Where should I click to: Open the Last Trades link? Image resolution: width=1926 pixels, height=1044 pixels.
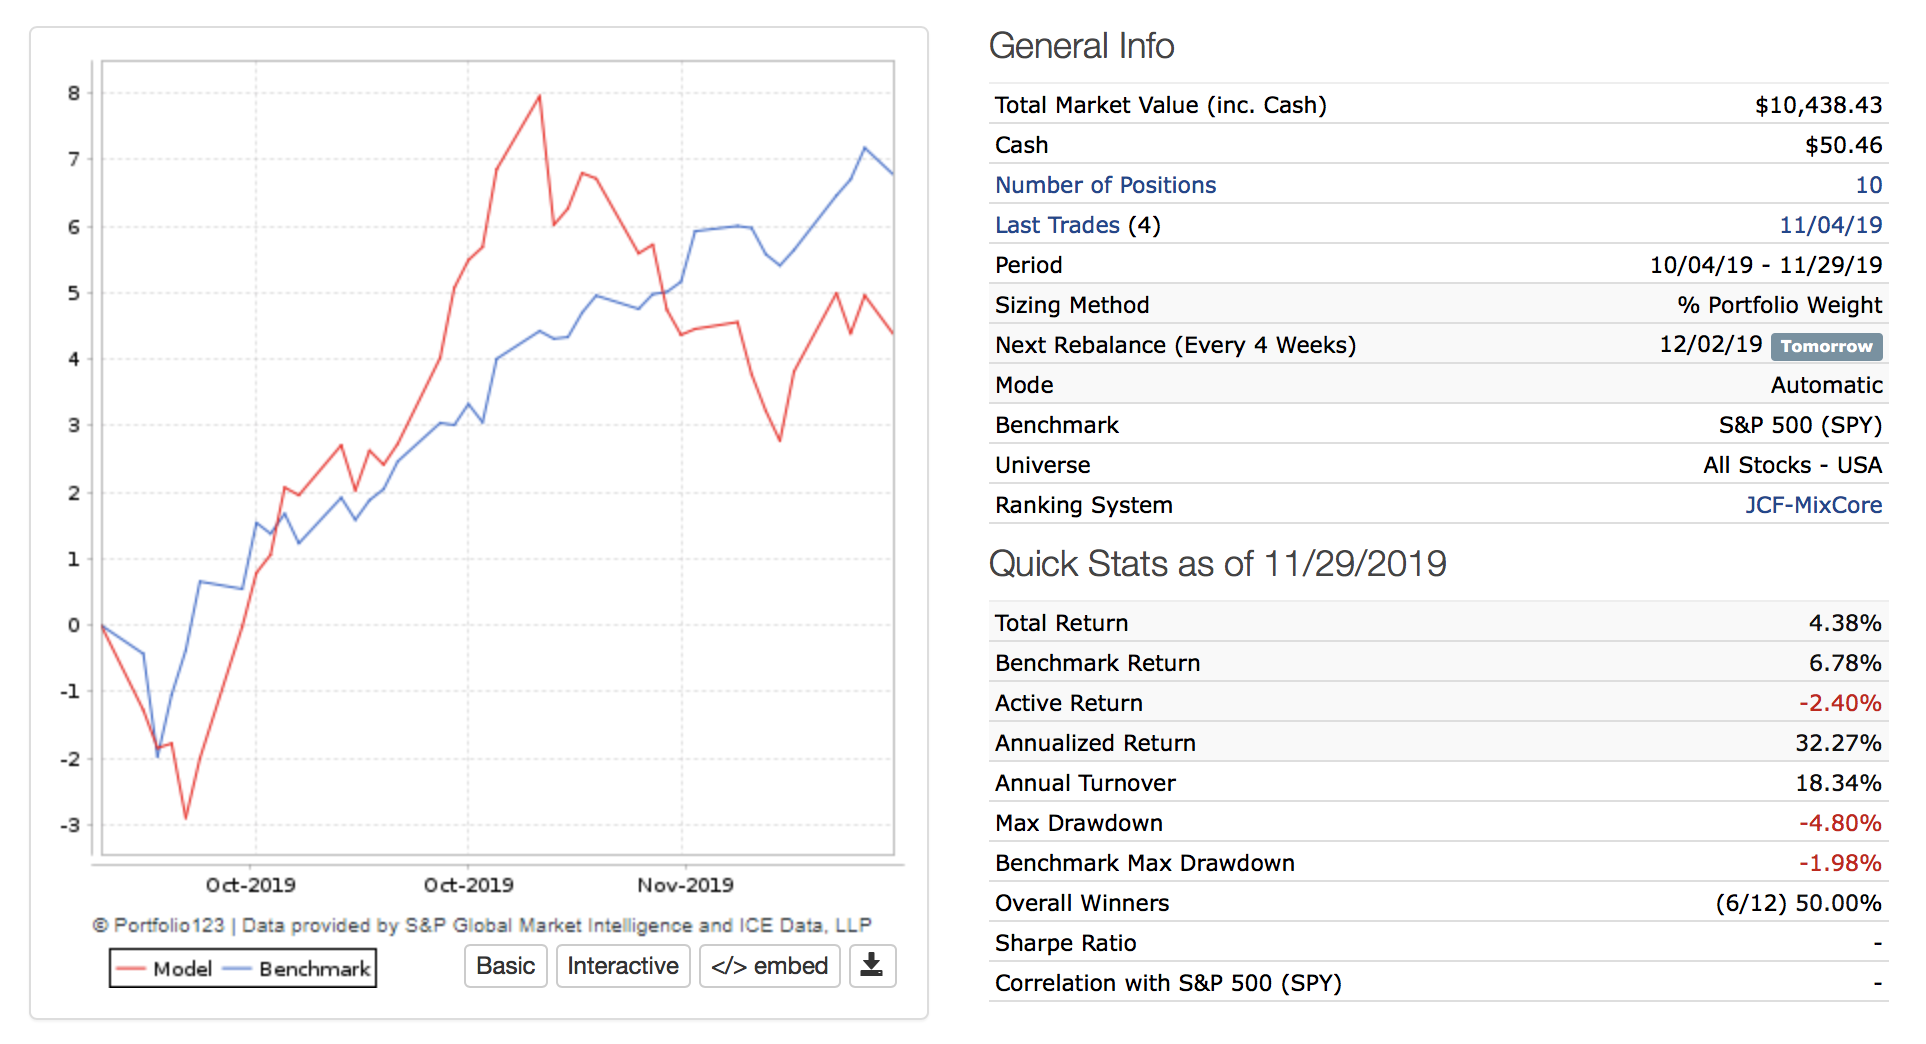[1057, 225]
